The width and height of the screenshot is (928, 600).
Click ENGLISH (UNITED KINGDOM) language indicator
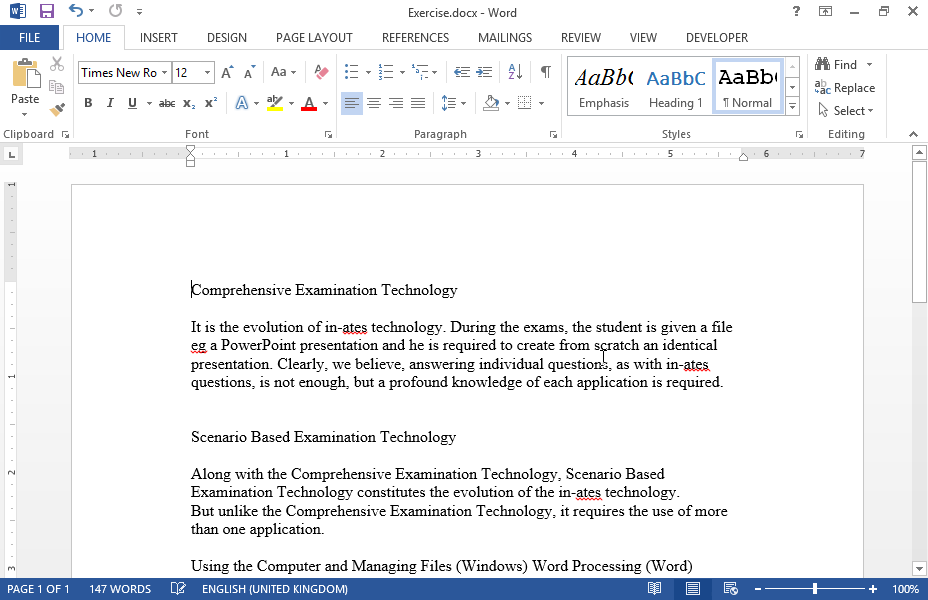point(275,589)
